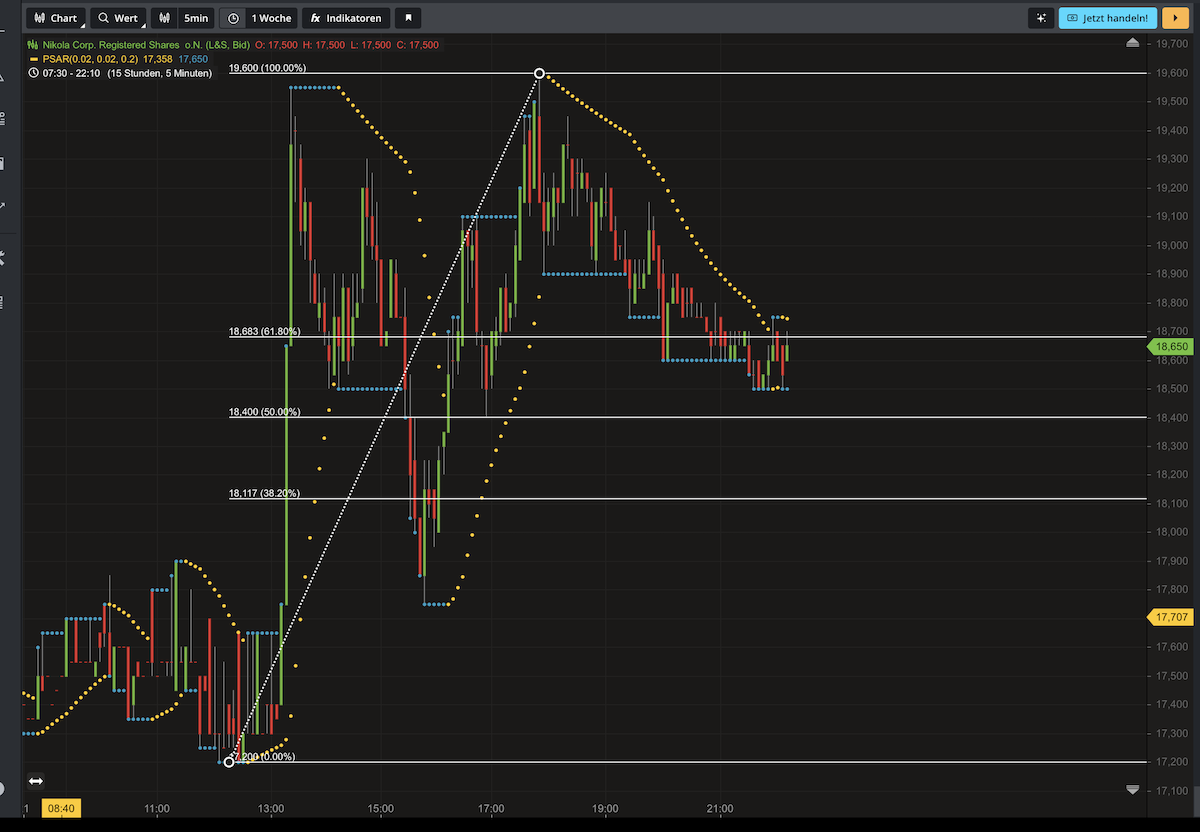
Task: Click the 19,200 value on price axis
Action: [1171, 188]
